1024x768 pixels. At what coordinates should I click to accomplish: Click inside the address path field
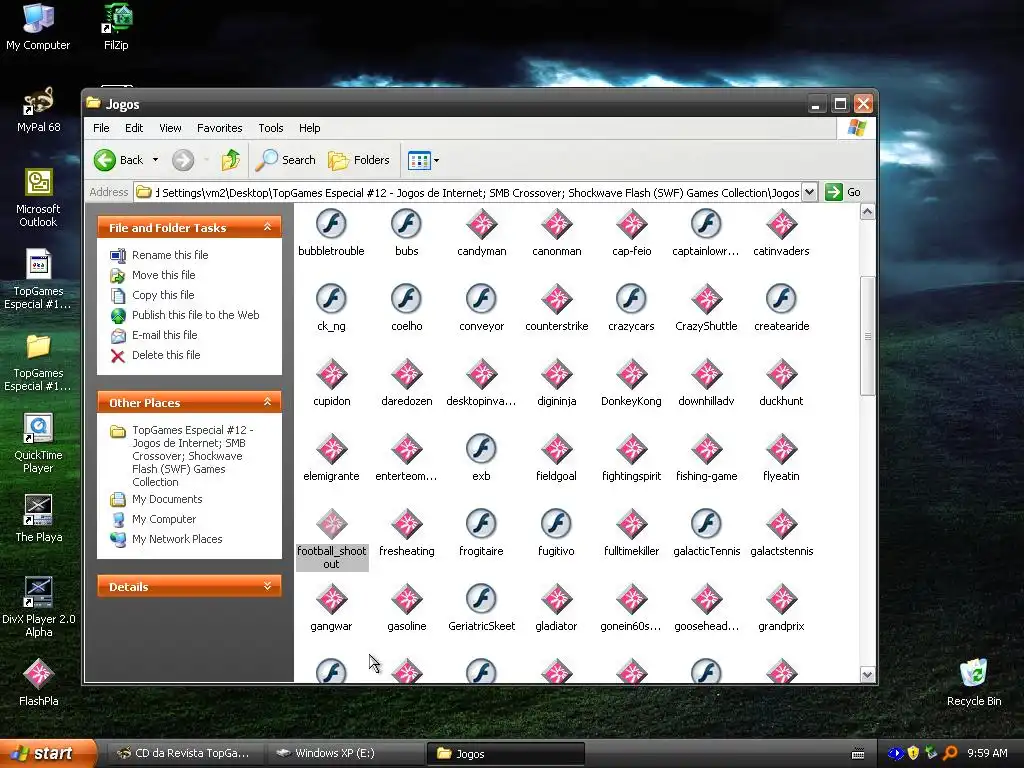pos(468,193)
